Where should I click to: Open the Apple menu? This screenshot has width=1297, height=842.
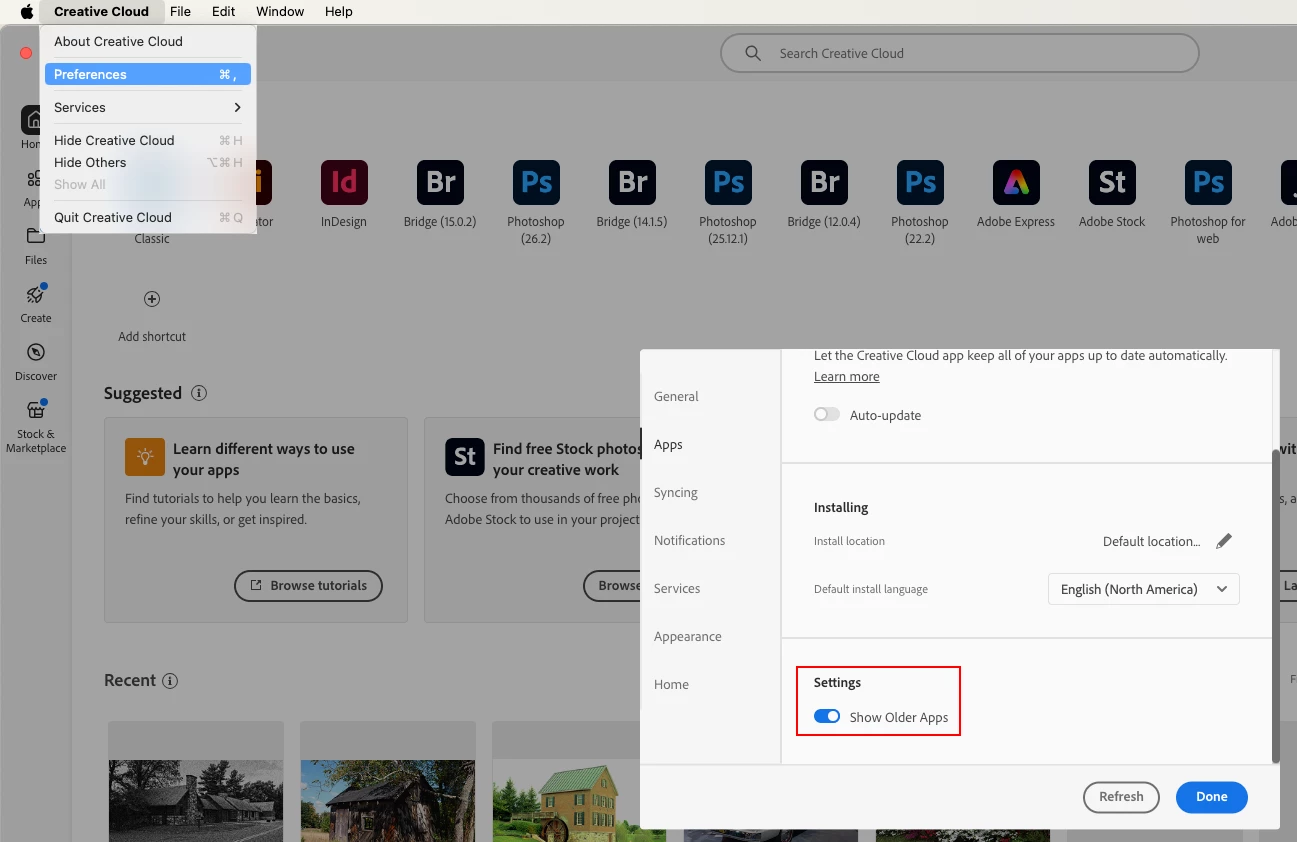point(27,11)
